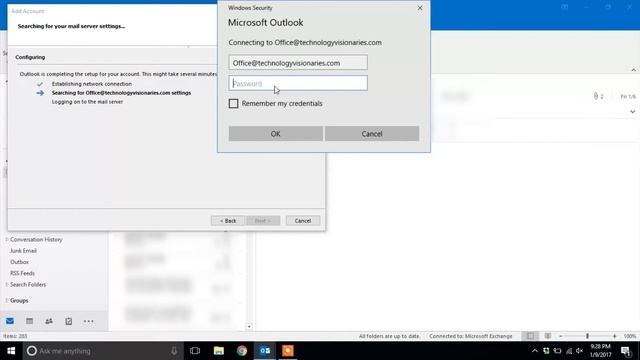The width and height of the screenshot is (640, 360).
Task: Select the Outbox folder
Action: tap(19, 262)
